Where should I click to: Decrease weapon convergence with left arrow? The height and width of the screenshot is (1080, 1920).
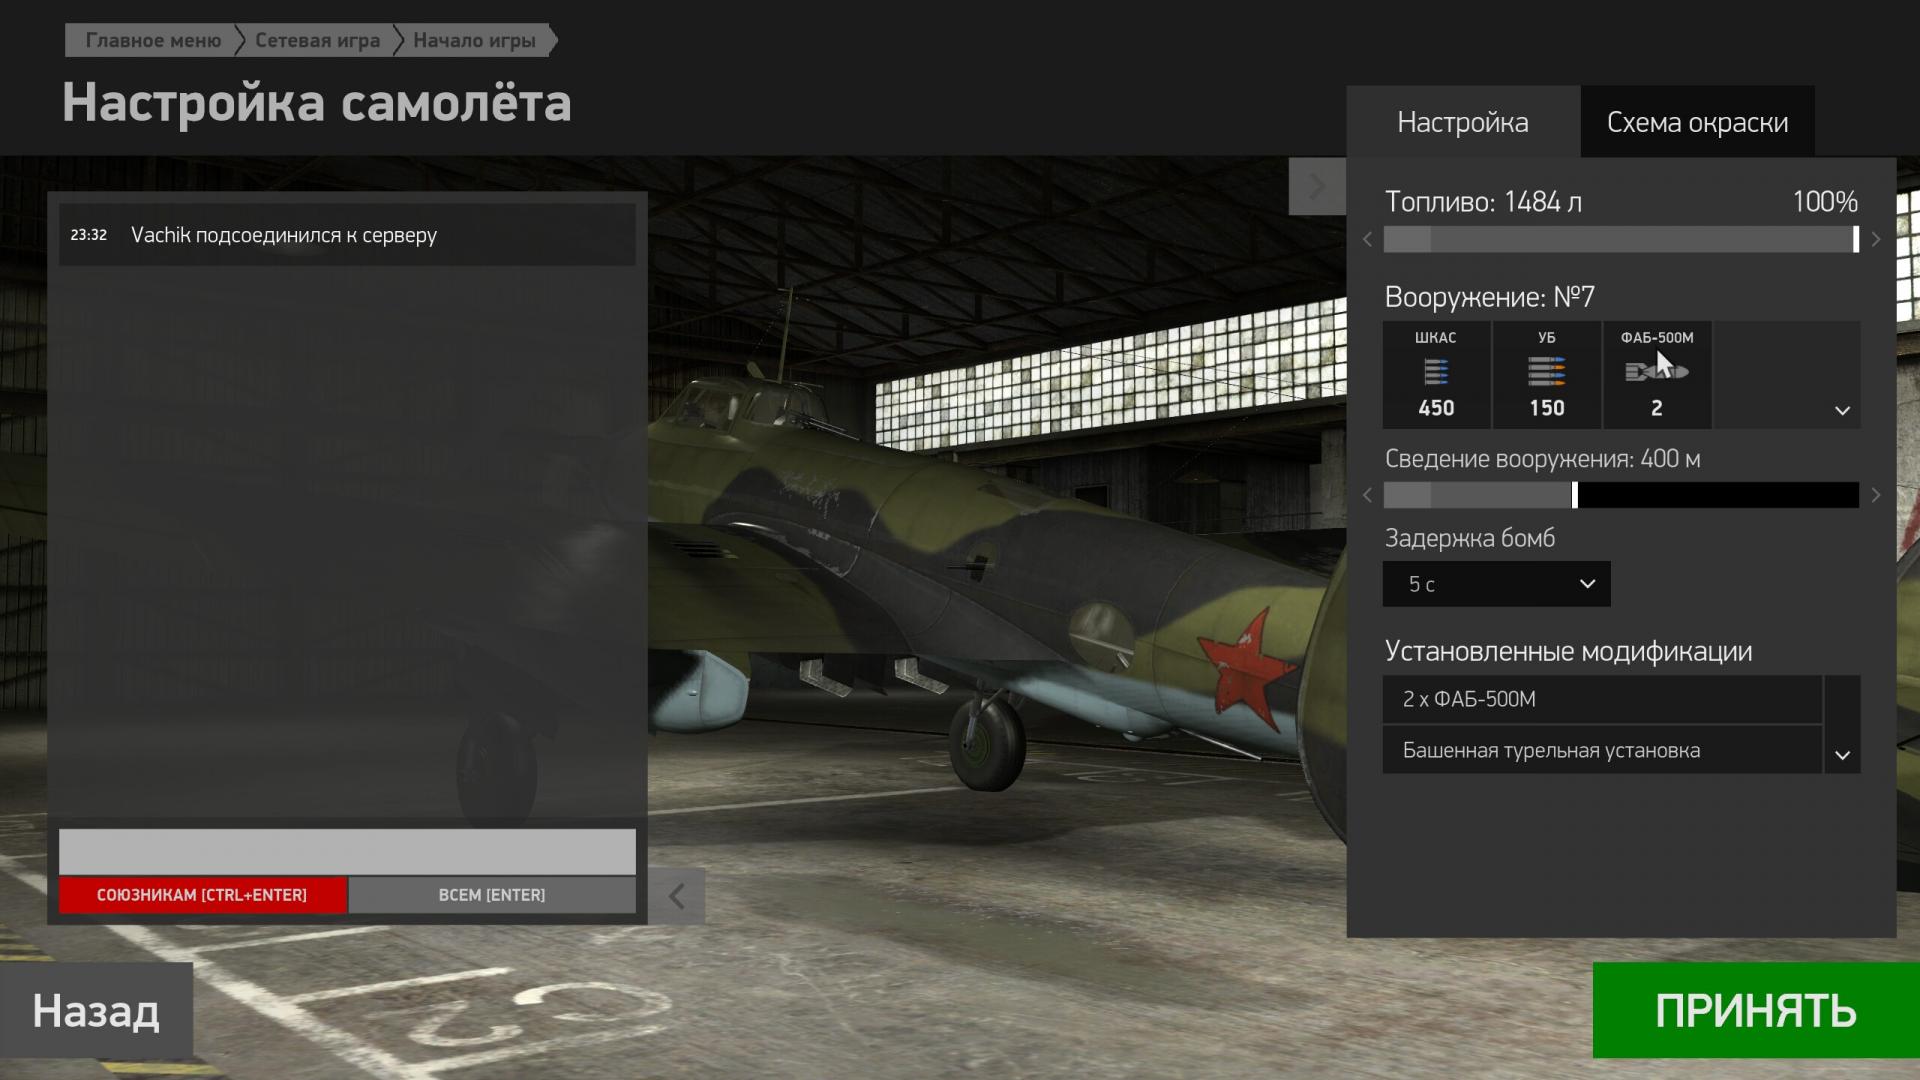[1367, 495]
